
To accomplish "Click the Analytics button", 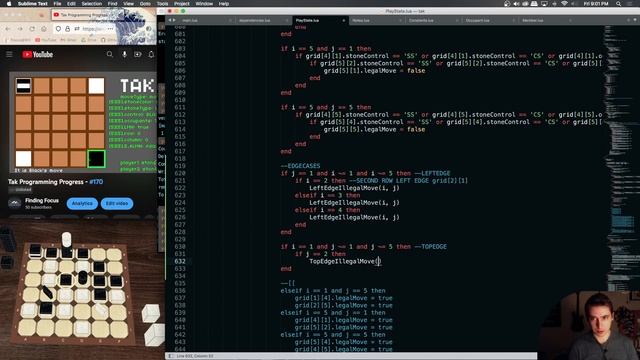I will point(82,203).
